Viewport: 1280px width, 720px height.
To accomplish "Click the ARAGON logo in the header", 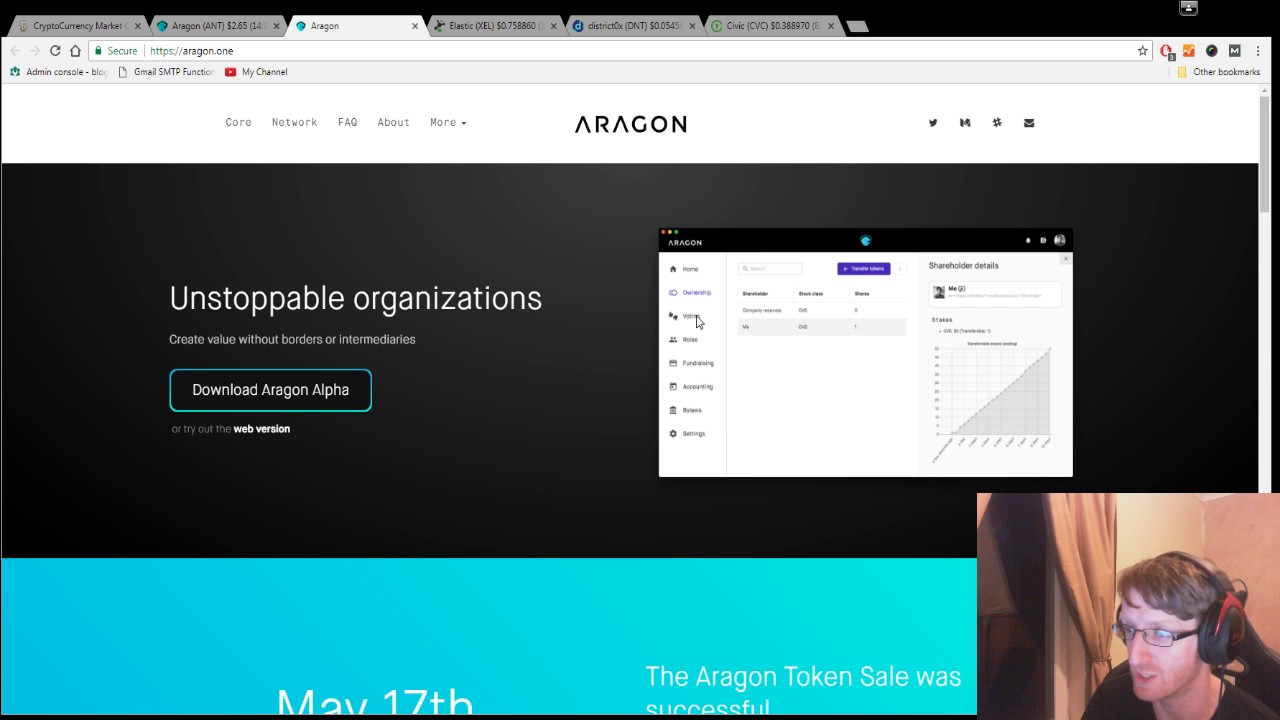I will [x=630, y=124].
